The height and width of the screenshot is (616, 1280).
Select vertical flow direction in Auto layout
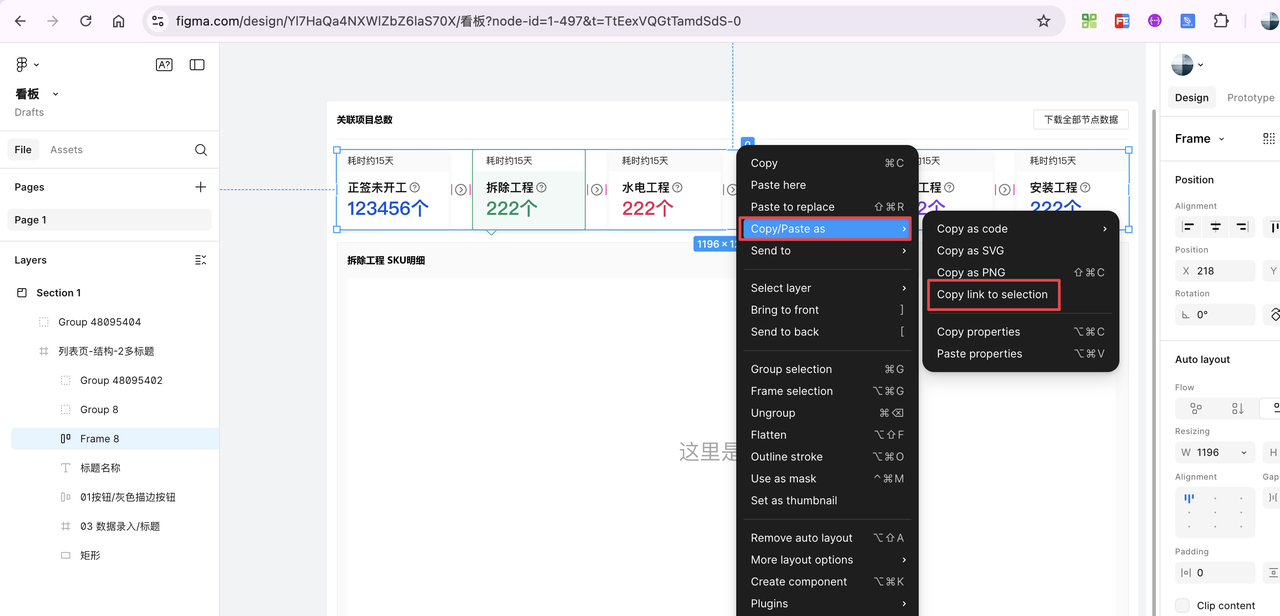tap(1237, 408)
